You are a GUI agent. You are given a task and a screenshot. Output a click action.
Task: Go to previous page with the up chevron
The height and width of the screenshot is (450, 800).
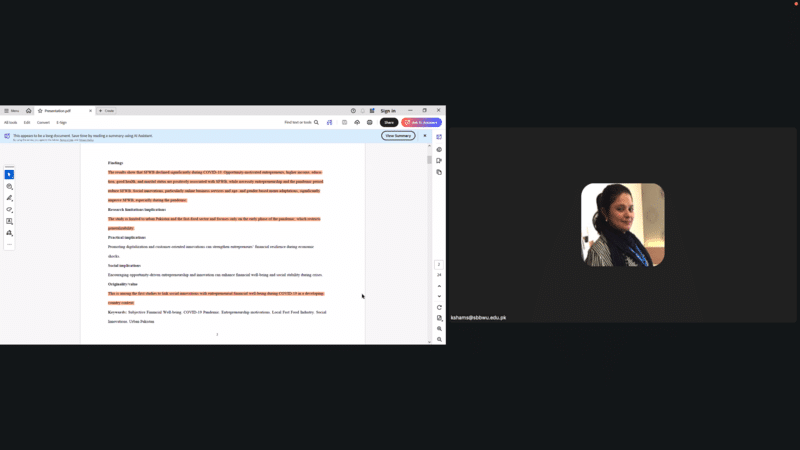(439, 286)
